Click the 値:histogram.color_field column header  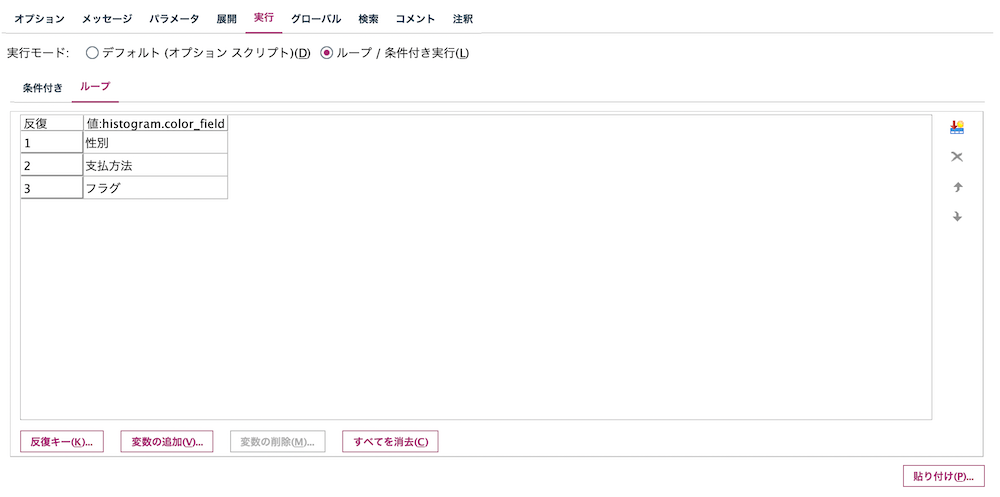pyautogui.click(x=156, y=123)
